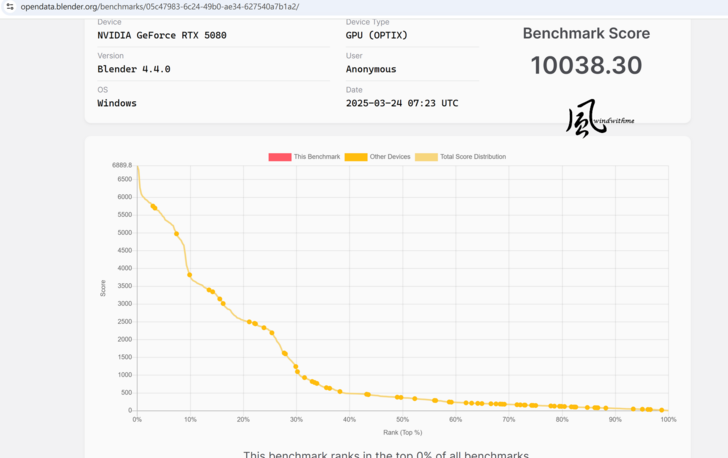Select the NVIDIA GeForce RTX 5080 device text
Viewport: 728px width, 458px height.
point(162,35)
